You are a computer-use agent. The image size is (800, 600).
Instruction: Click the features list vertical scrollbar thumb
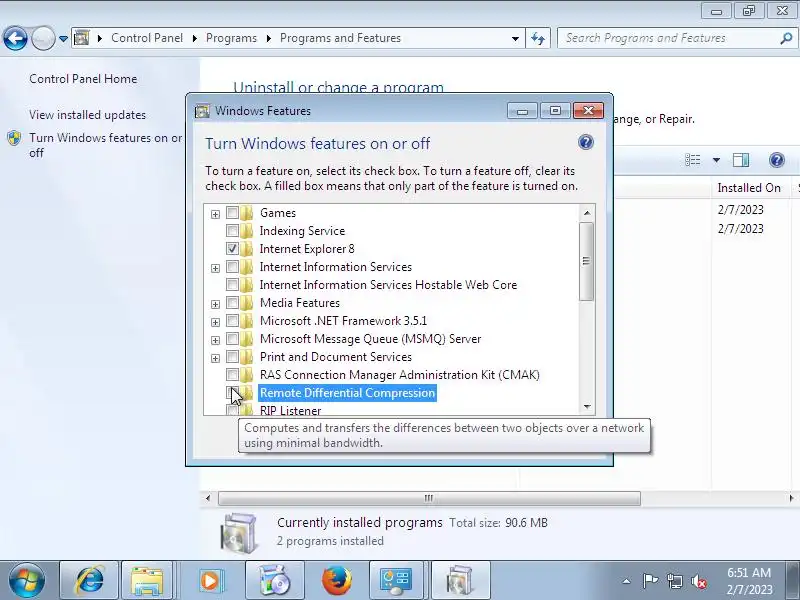click(586, 261)
